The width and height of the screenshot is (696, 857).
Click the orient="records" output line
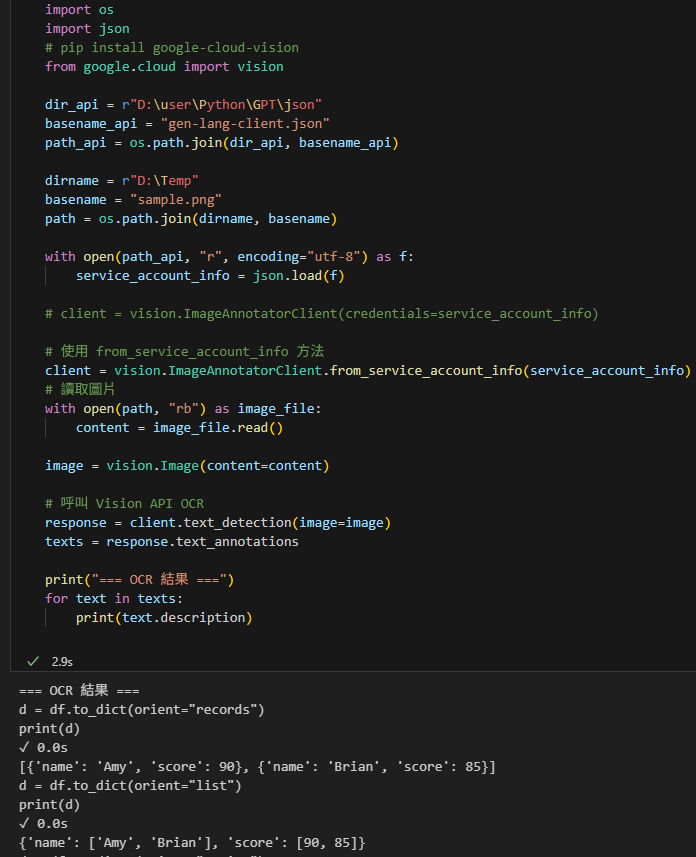click(x=142, y=709)
